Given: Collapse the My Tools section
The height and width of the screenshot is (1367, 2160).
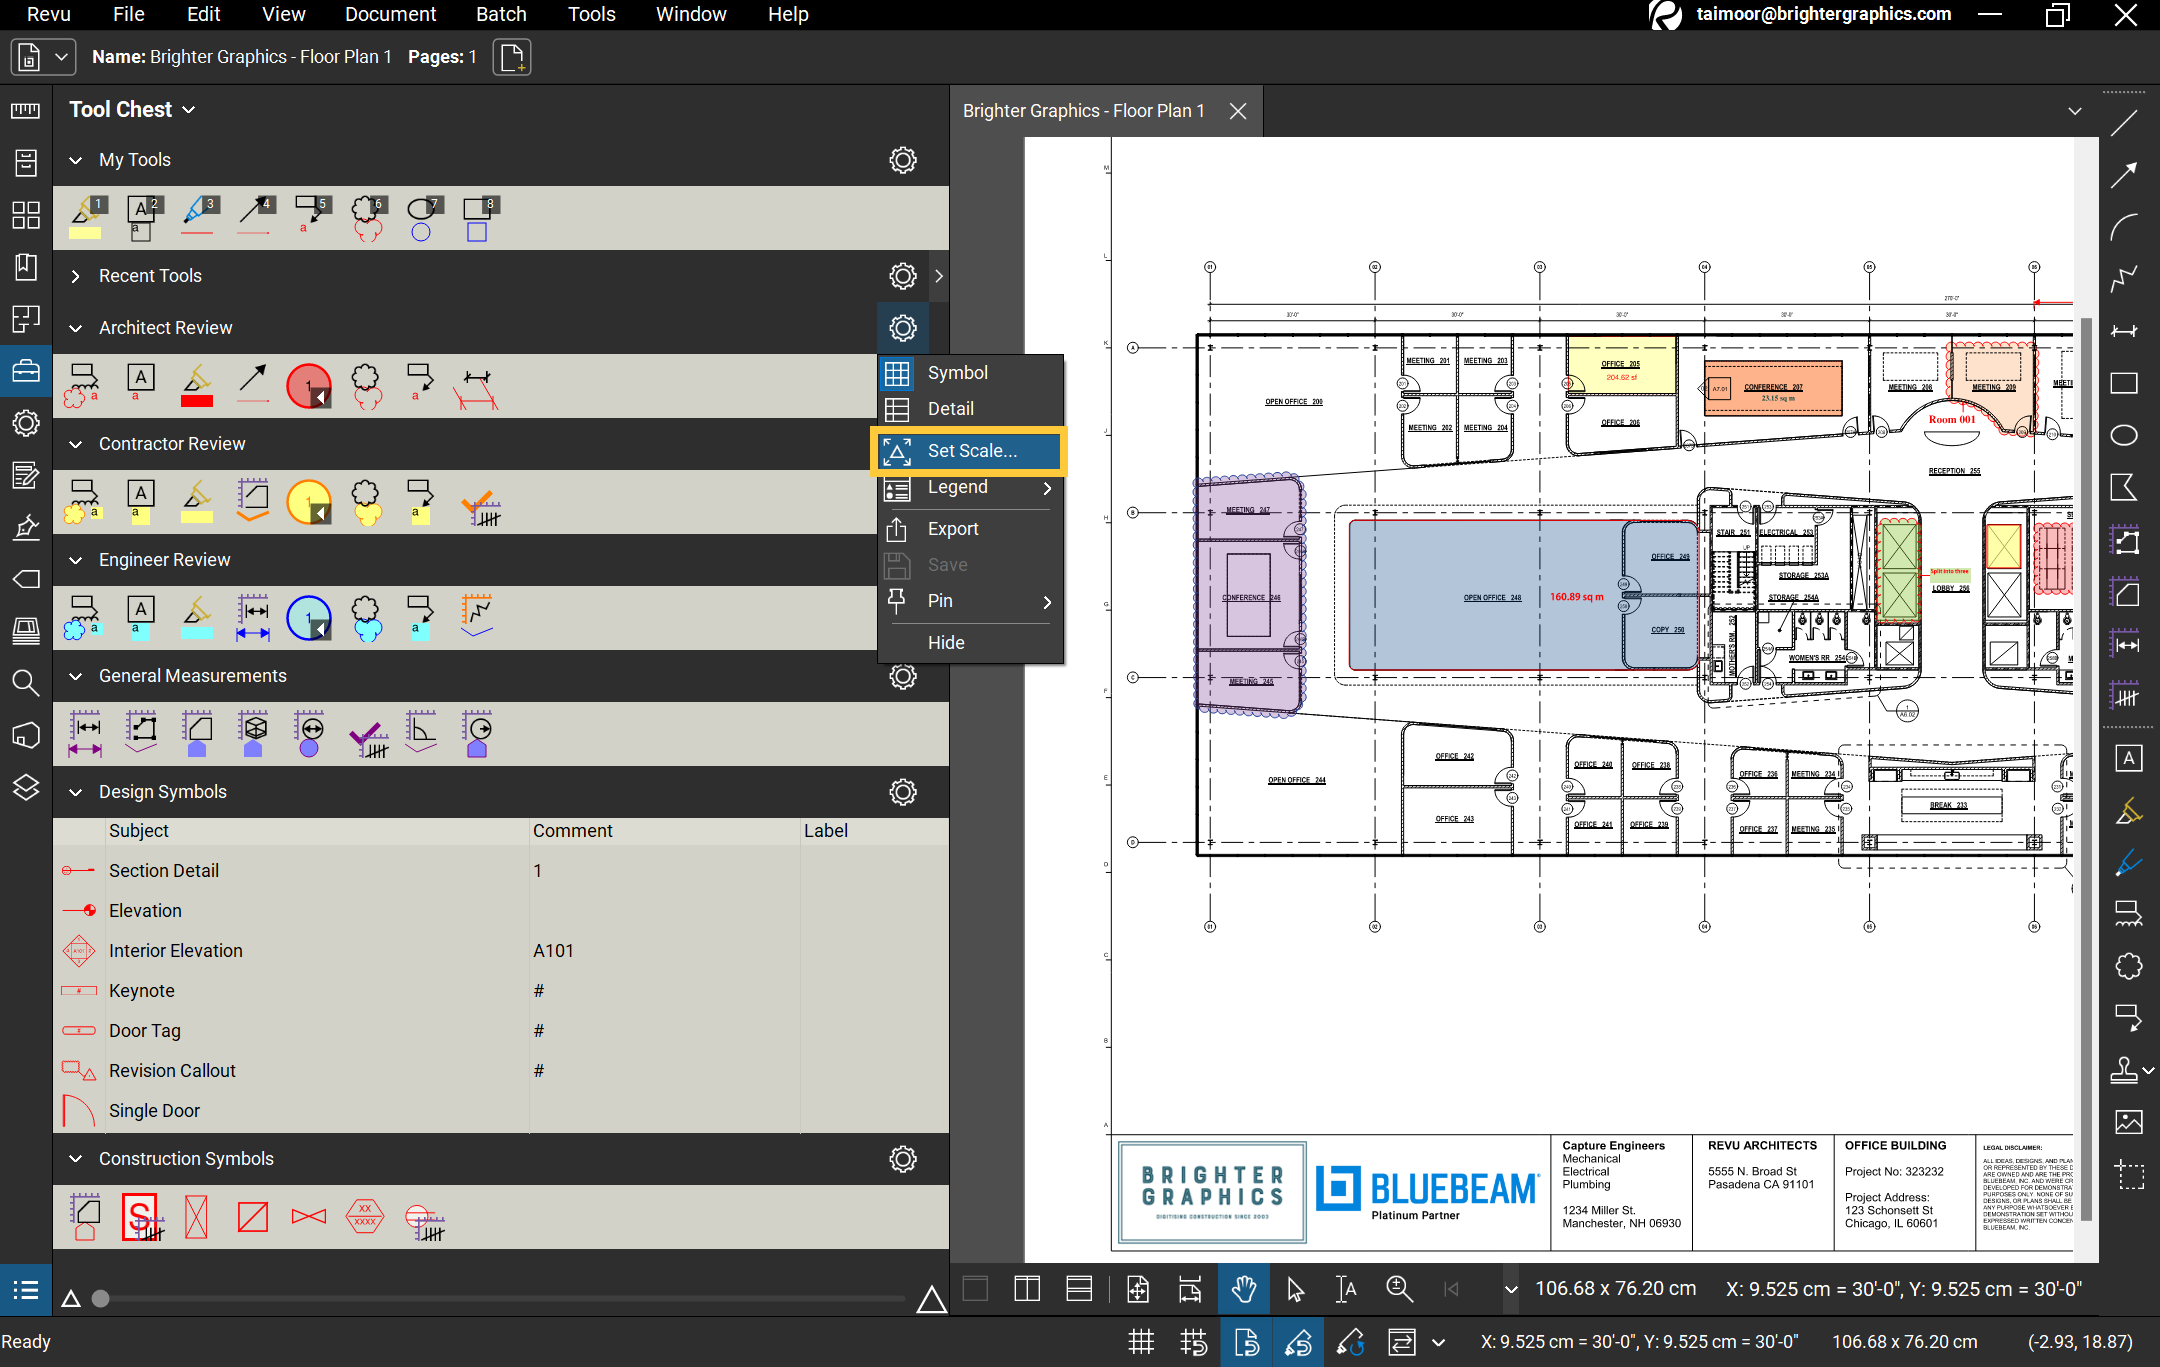Looking at the screenshot, I should (76, 159).
